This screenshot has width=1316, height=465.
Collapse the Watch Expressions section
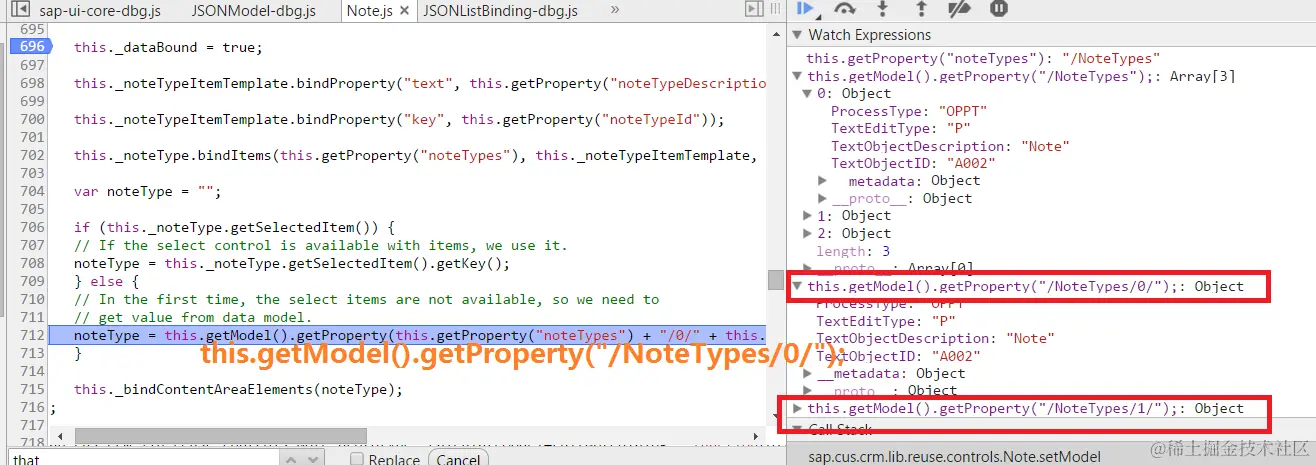point(797,35)
